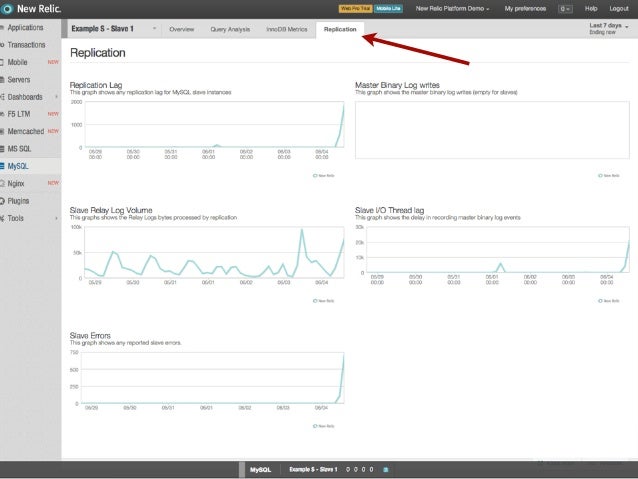Expand the Tools submenu arrow
This screenshot has height=479, width=638.
click(x=56, y=218)
